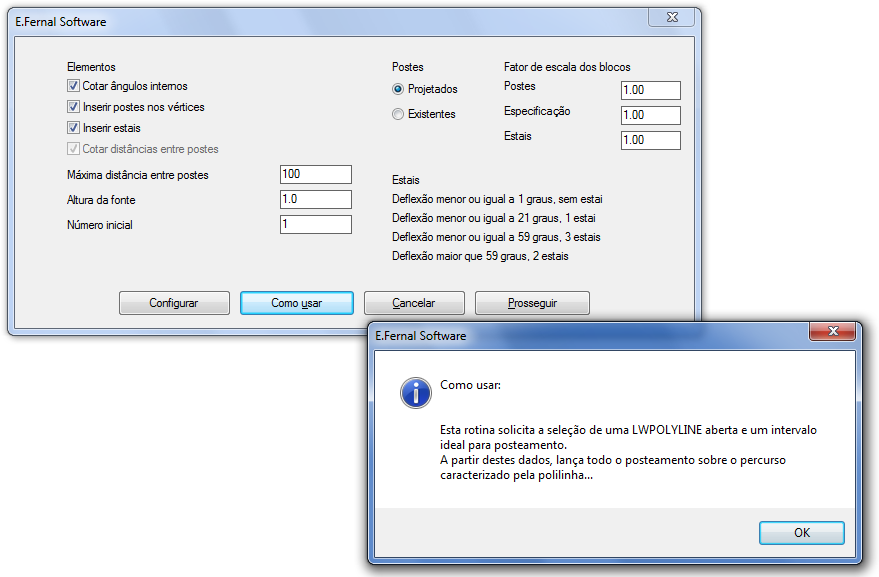
Task: Toggle Inserir postes nos vértices checkbox
Action: pos(73,107)
